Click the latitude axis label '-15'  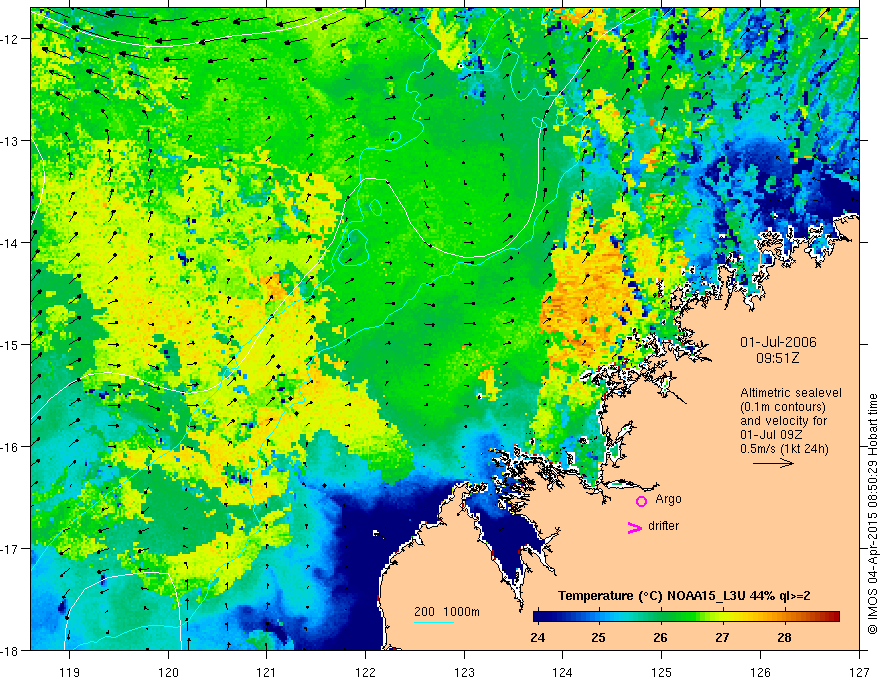pos(11,345)
